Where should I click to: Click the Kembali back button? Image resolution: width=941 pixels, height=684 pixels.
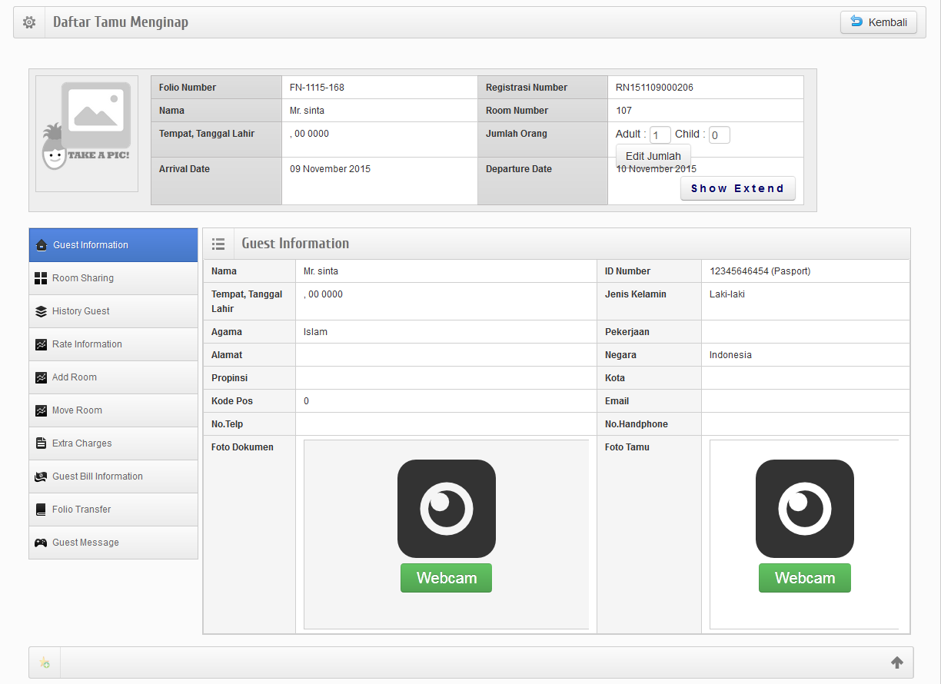tap(878, 22)
